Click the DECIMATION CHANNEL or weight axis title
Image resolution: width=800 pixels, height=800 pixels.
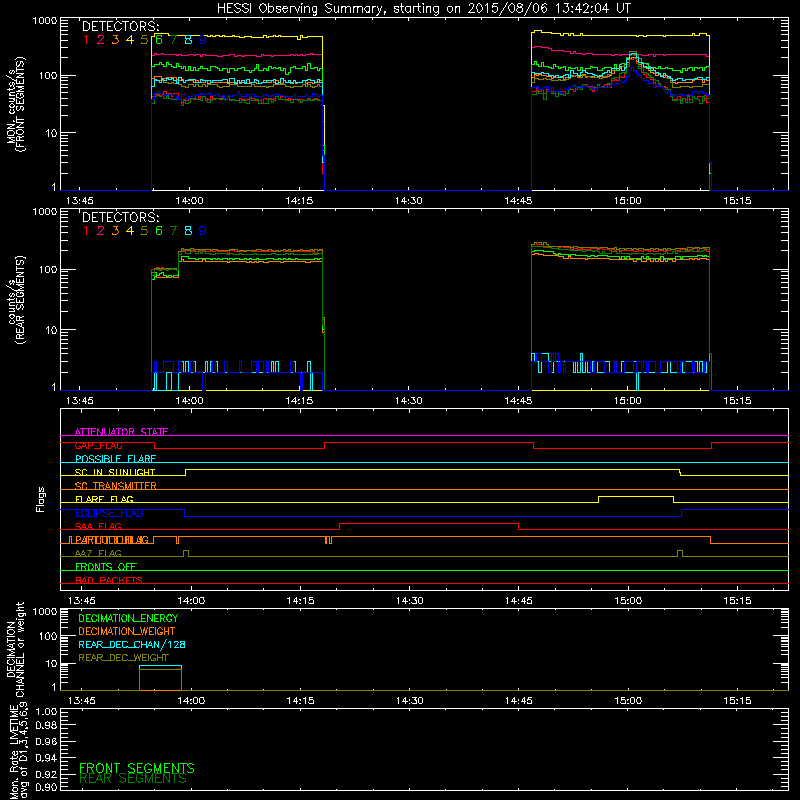15,649
